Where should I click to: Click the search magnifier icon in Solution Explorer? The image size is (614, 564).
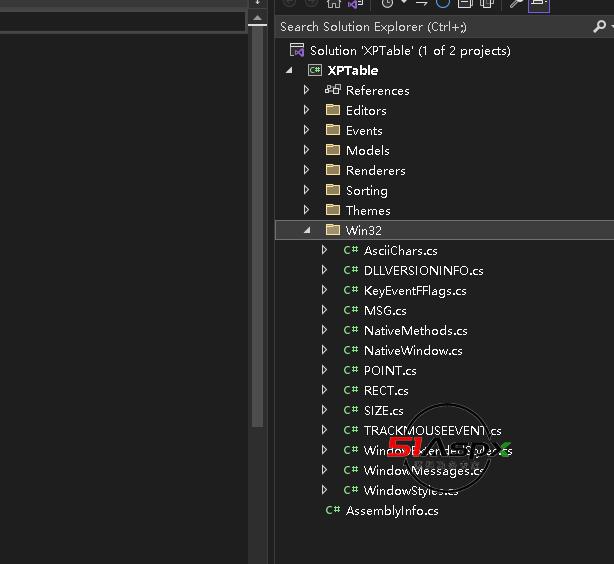(600, 27)
